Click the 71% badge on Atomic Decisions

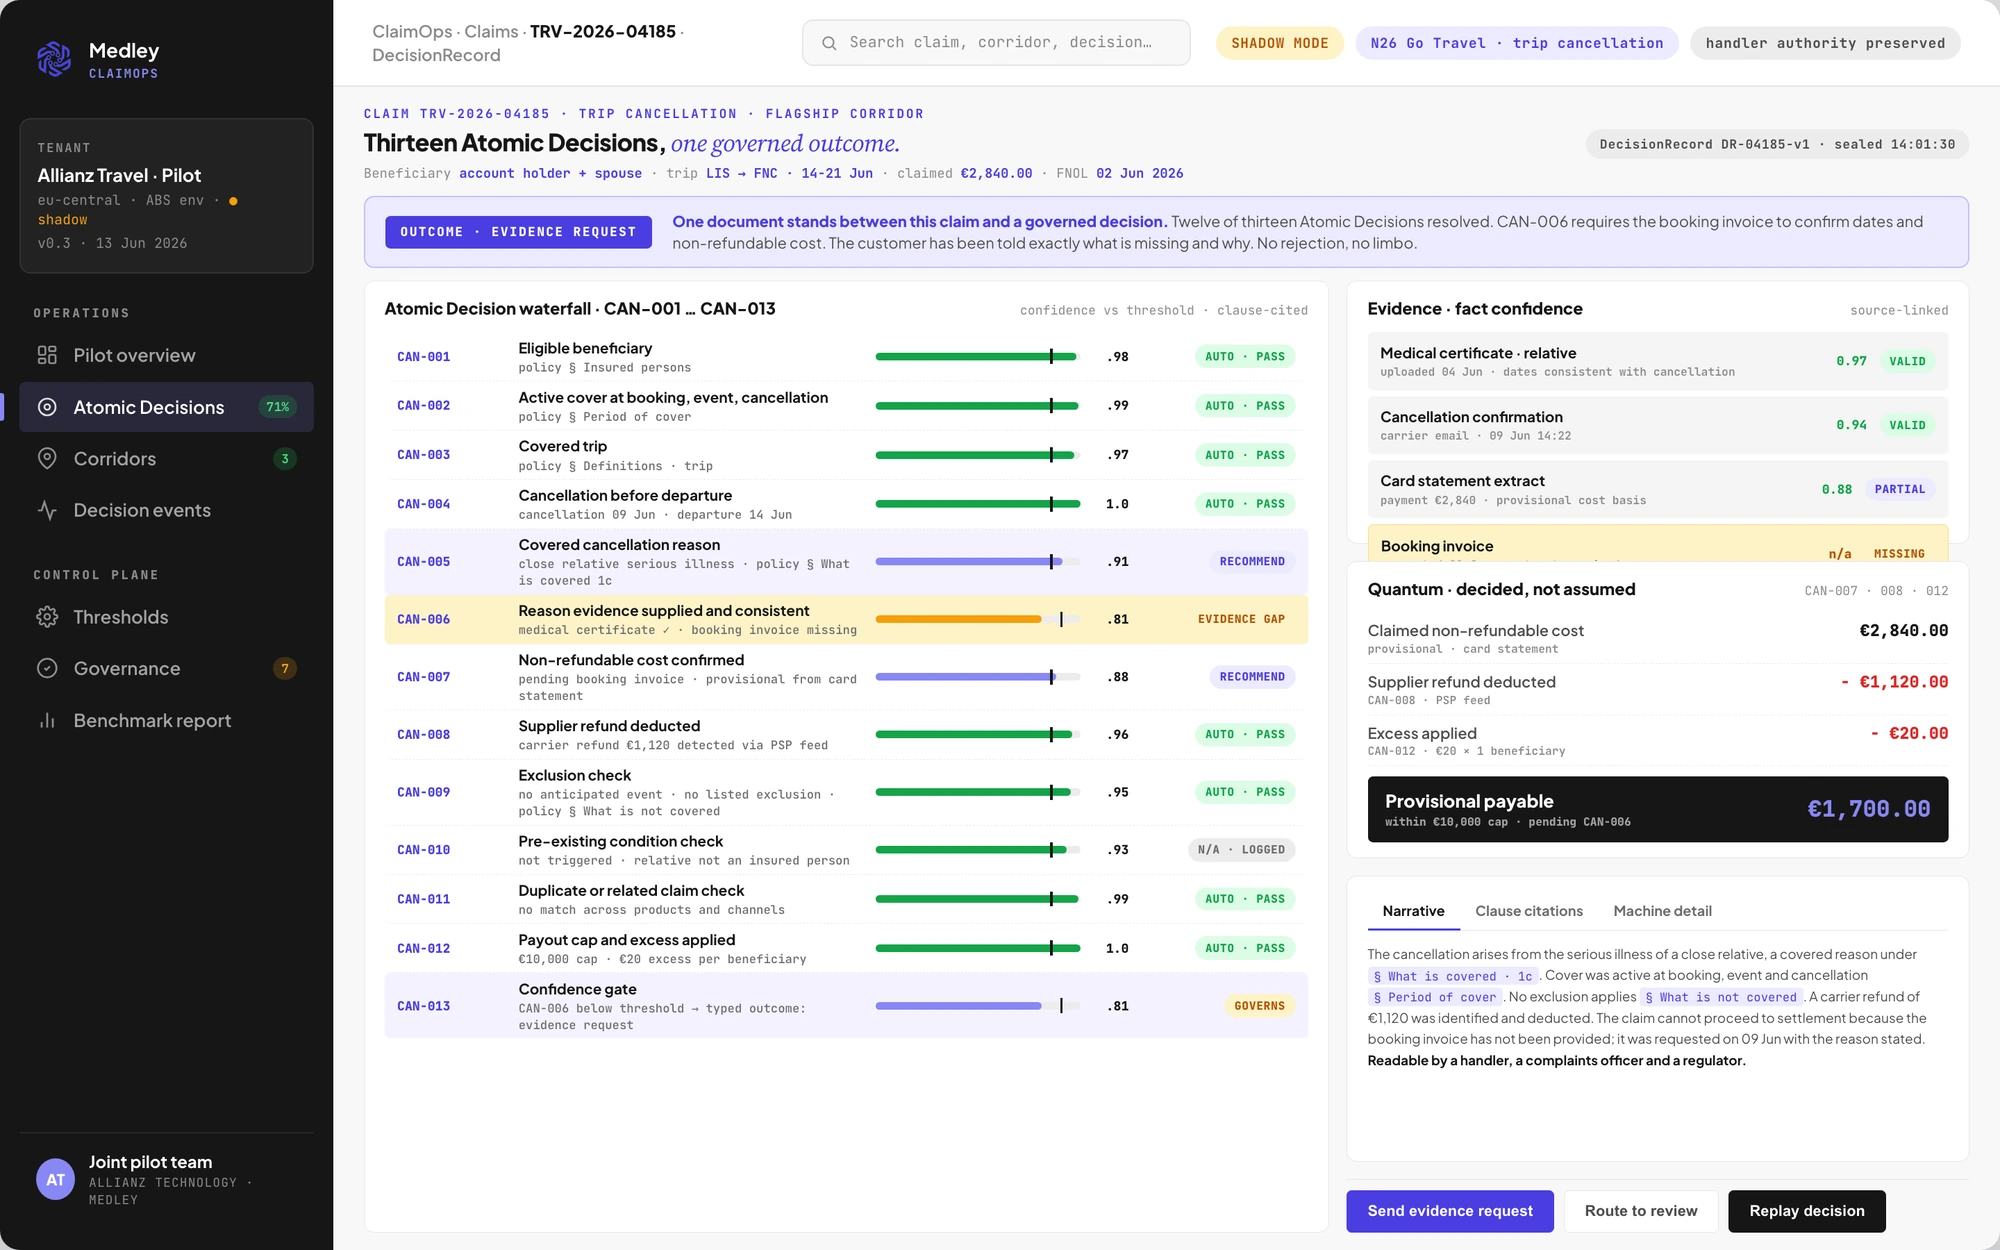click(278, 407)
